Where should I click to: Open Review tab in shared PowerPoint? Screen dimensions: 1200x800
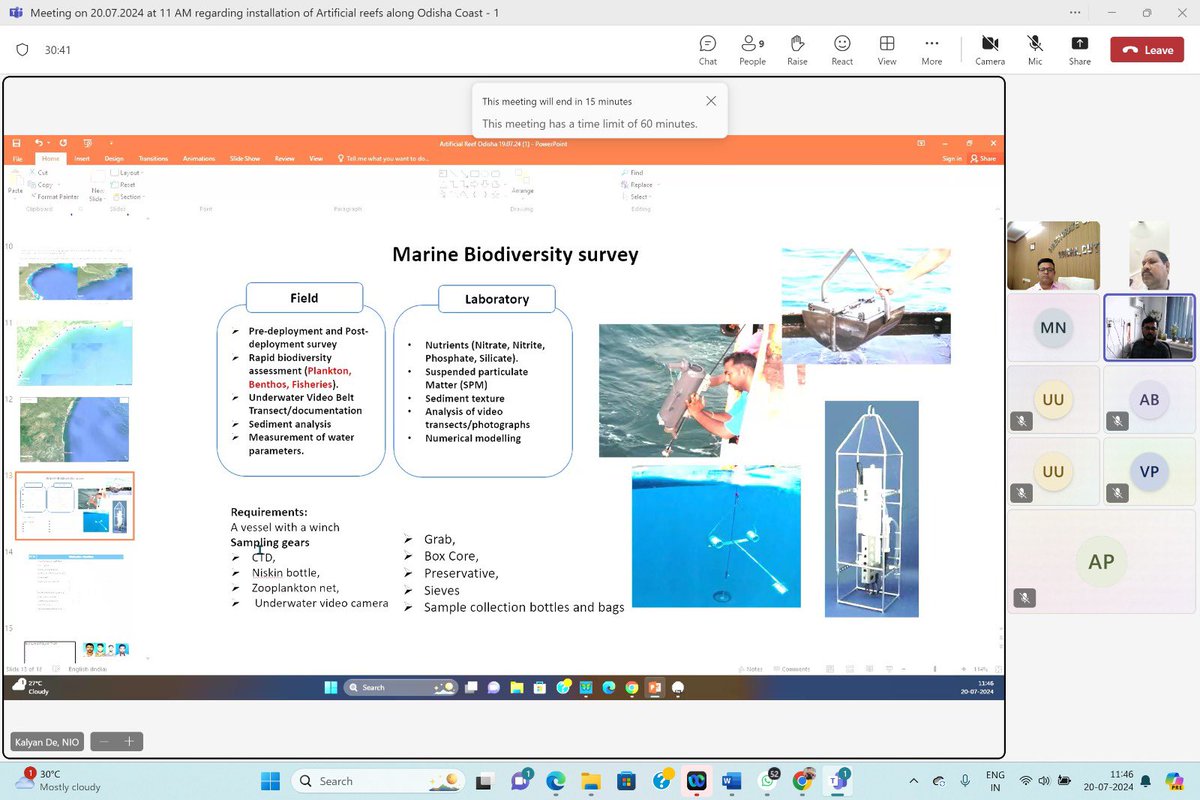(285, 158)
